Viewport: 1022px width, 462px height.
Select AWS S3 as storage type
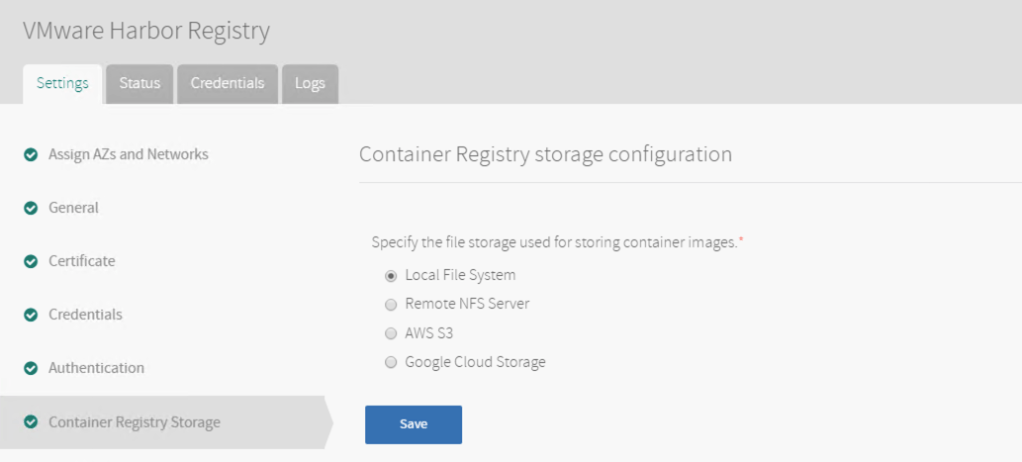391,333
